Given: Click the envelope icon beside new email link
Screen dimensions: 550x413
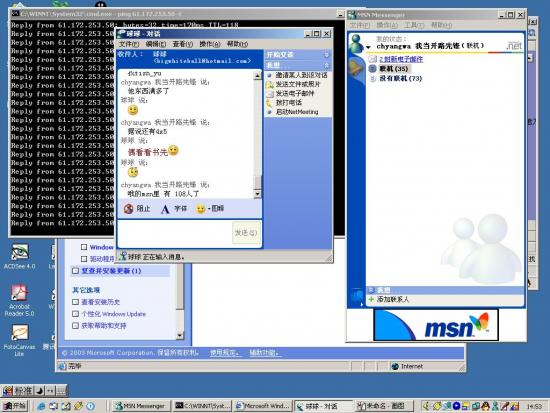Looking at the screenshot, I should pyautogui.click(x=373, y=59).
